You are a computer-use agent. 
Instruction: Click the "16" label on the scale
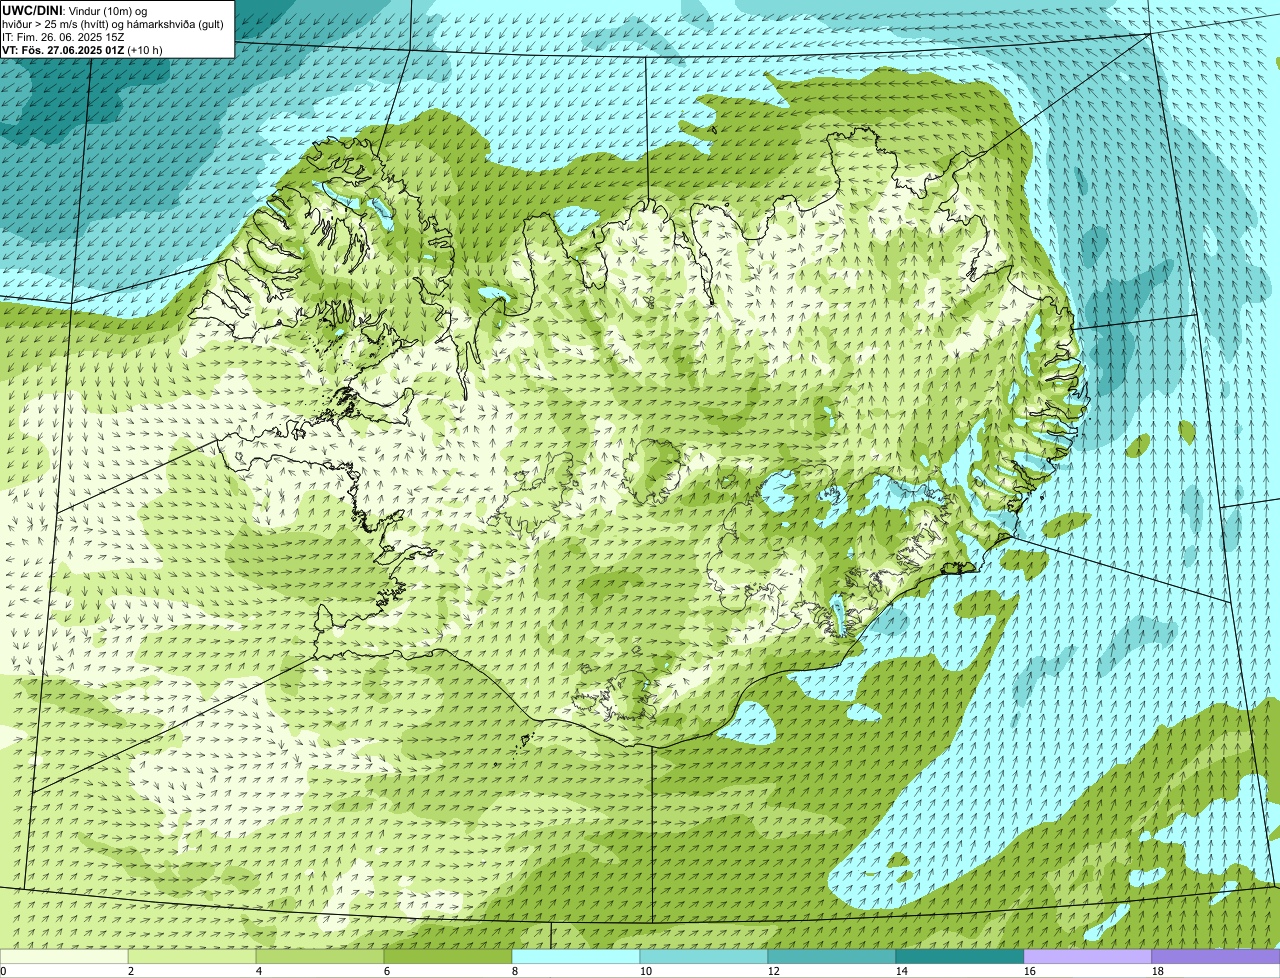tap(1030, 971)
